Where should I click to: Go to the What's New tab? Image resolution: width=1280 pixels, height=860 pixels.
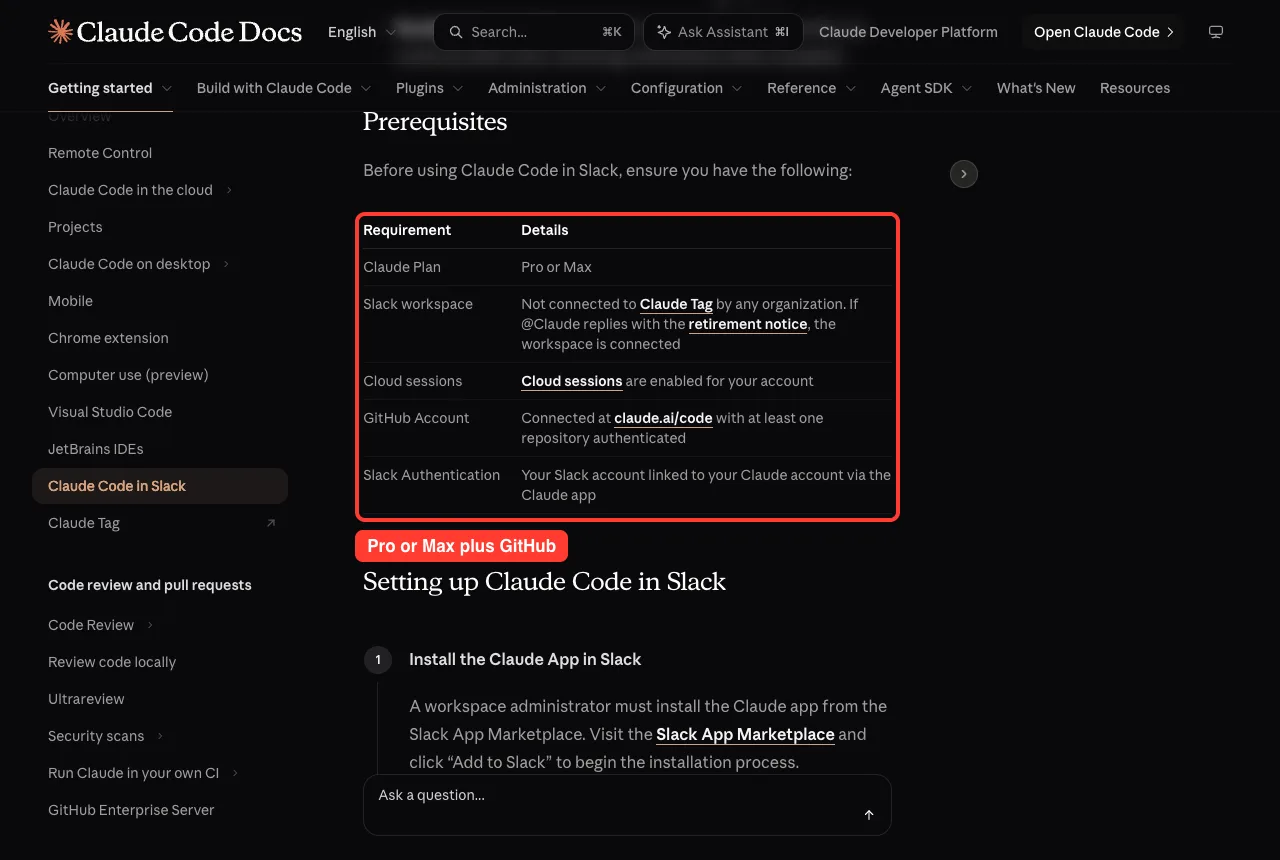tap(1036, 88)
